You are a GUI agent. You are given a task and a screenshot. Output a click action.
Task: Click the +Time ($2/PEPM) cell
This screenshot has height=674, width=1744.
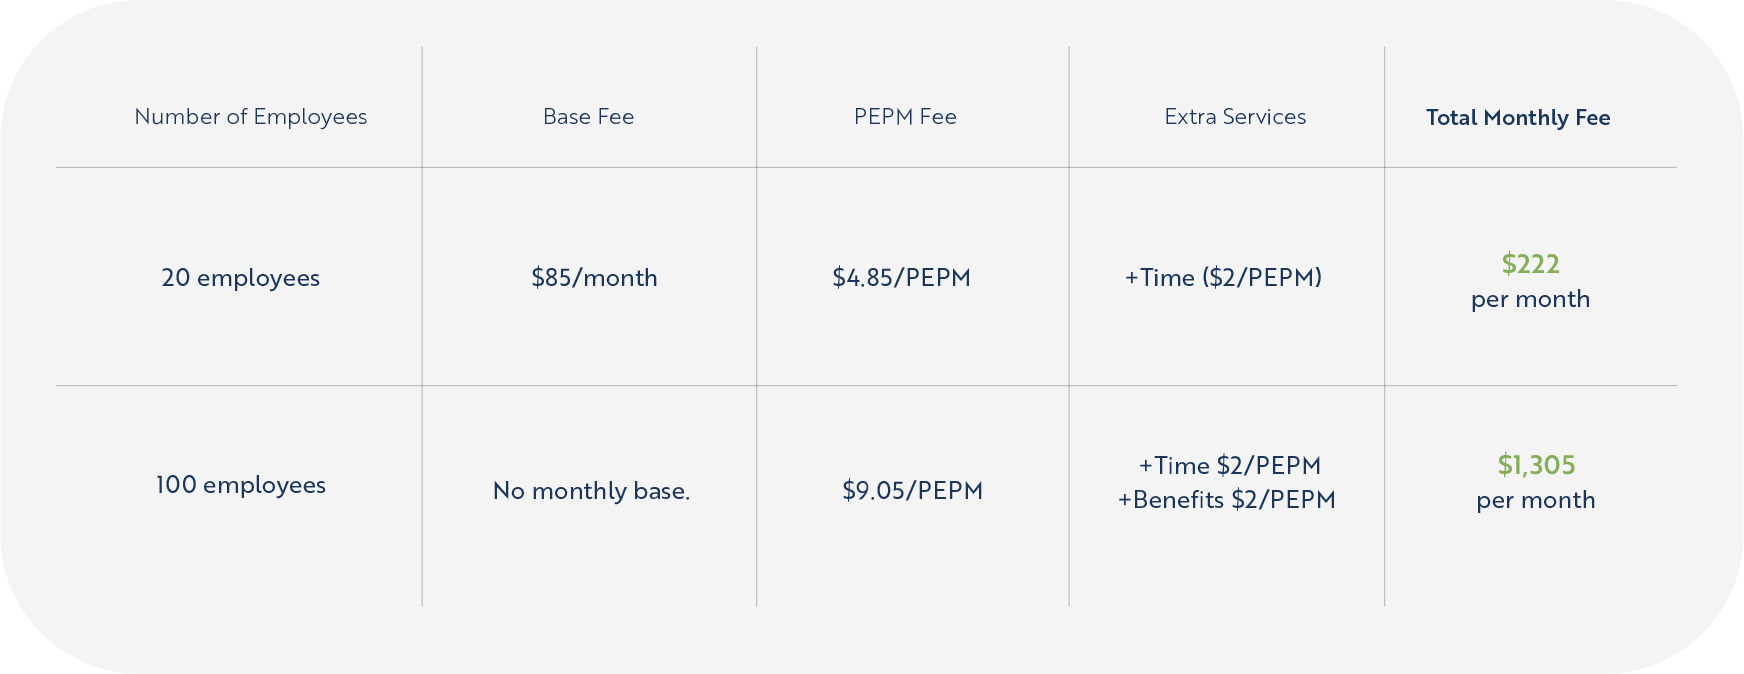[x=1223, y=278]
